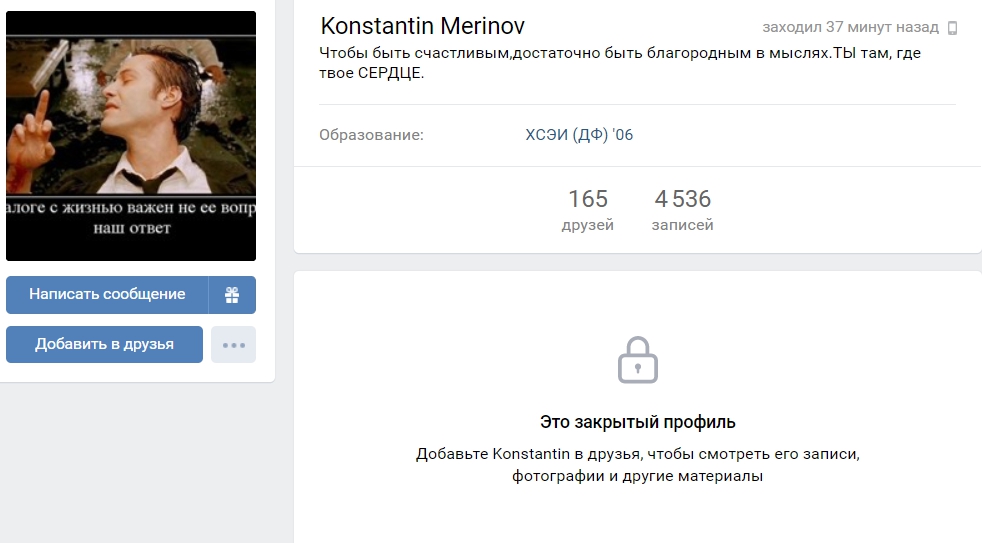Screen dimensions: 982x543
Task: Click the avatar caption text наш ответ
Action: click(x=132, y=228)
